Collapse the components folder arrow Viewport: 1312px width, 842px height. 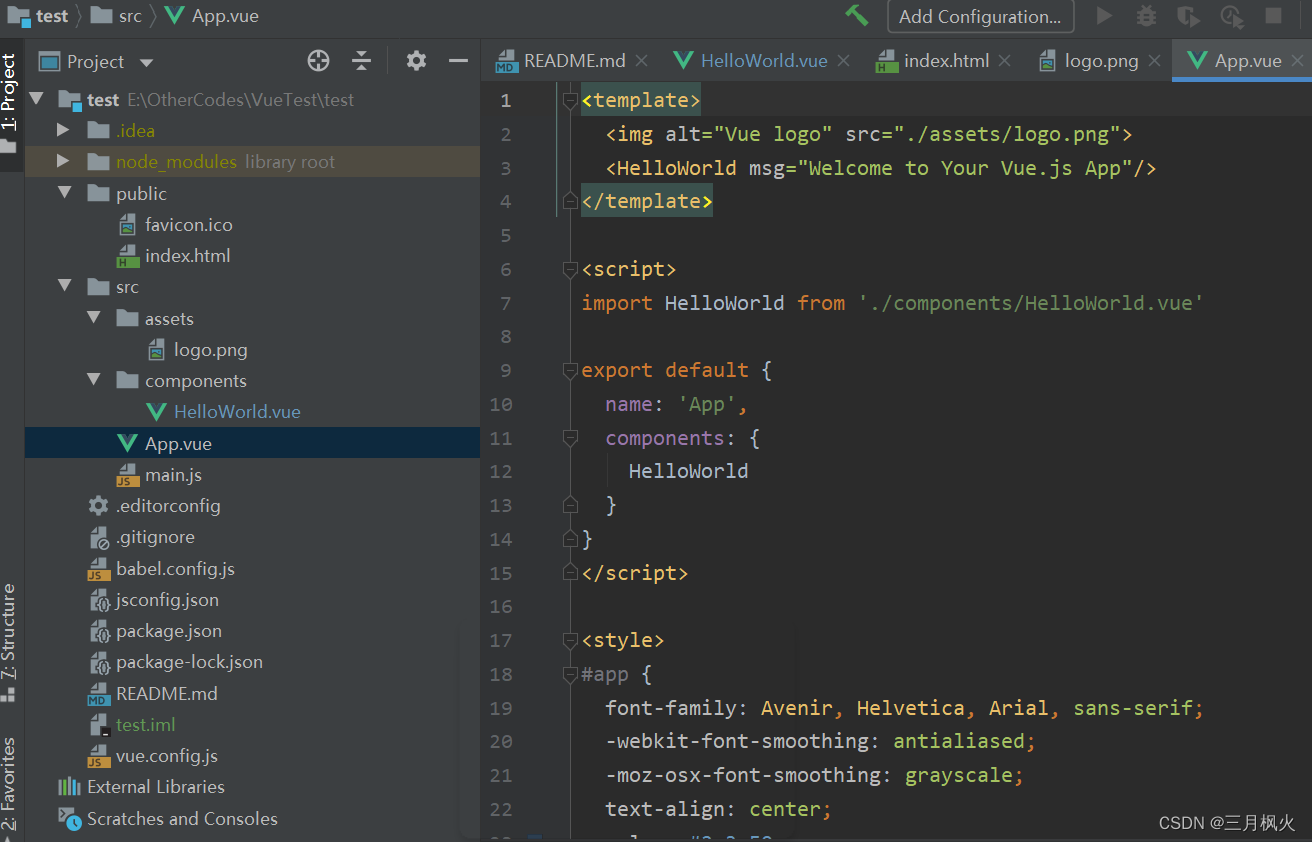coord(94,380)
